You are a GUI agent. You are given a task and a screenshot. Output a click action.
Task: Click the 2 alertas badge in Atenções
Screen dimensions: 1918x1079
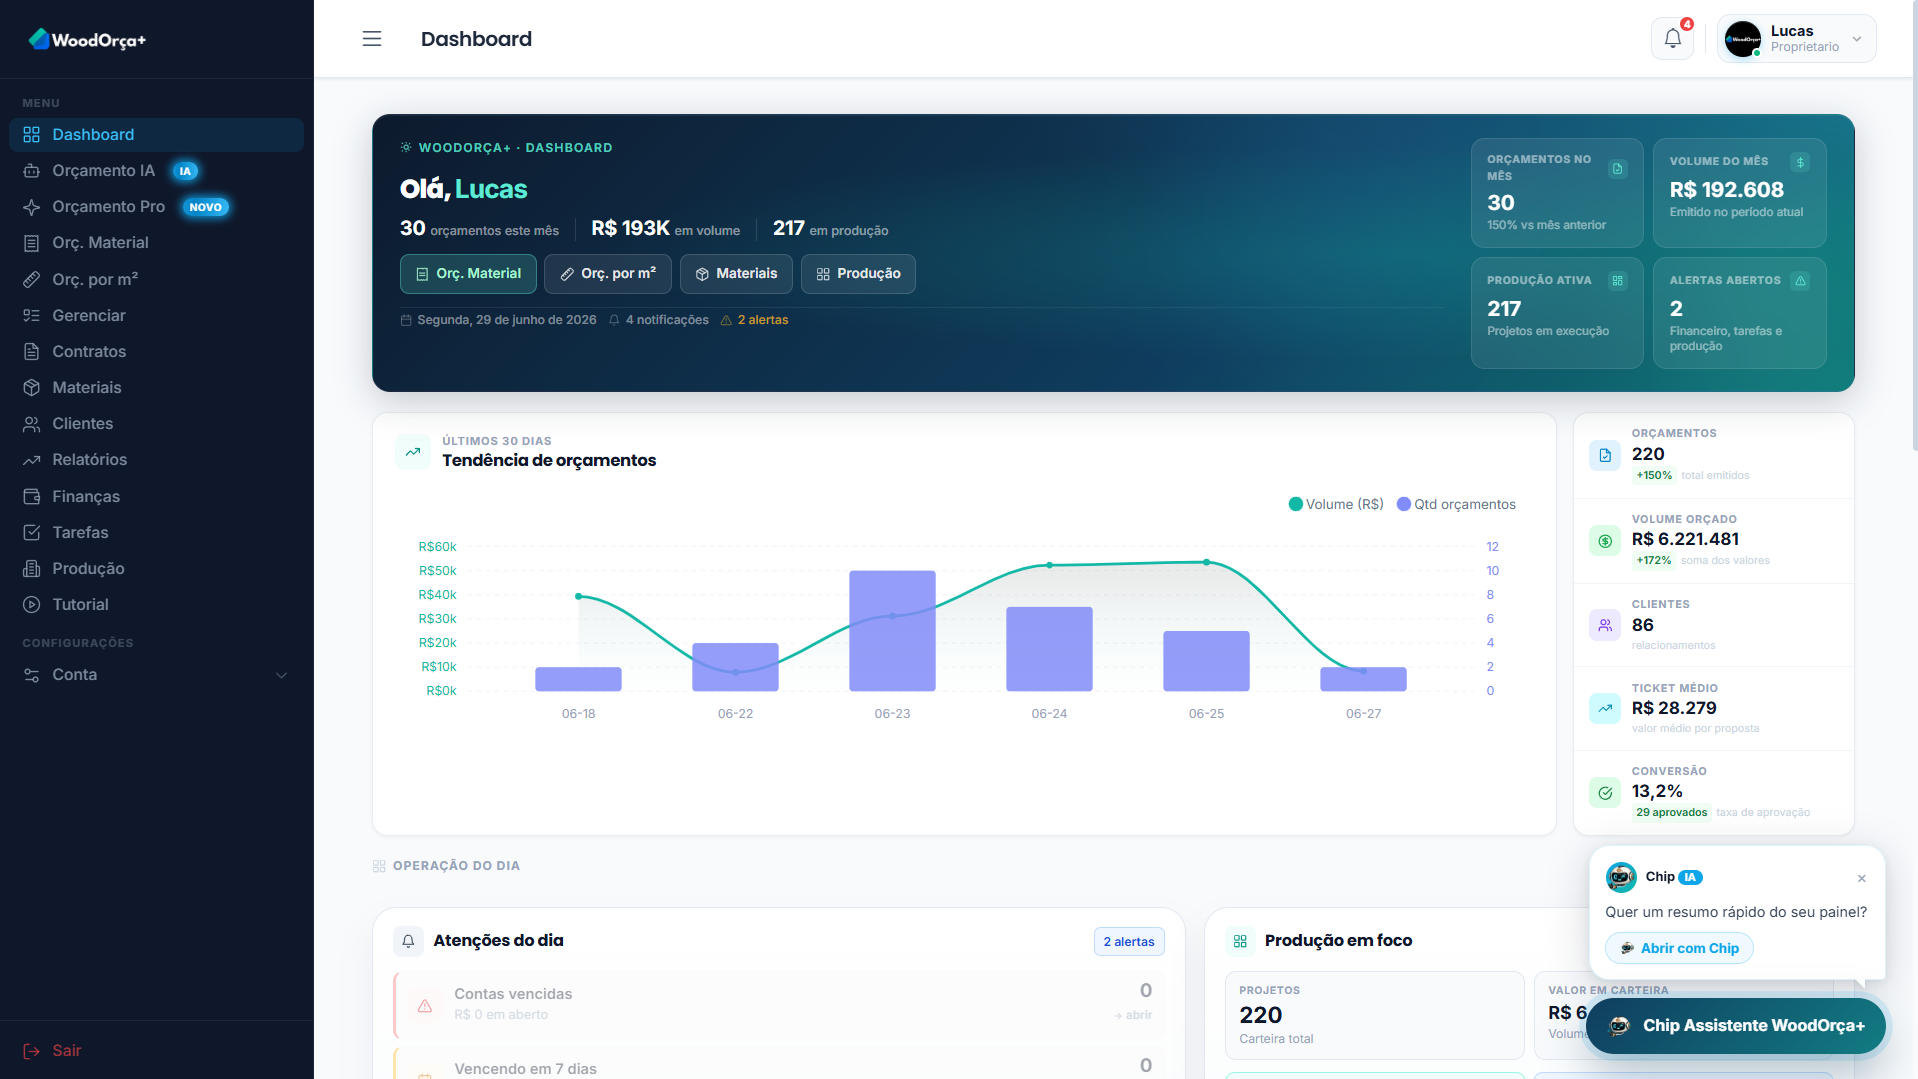pyautogui.click(x=1129, y=942)
